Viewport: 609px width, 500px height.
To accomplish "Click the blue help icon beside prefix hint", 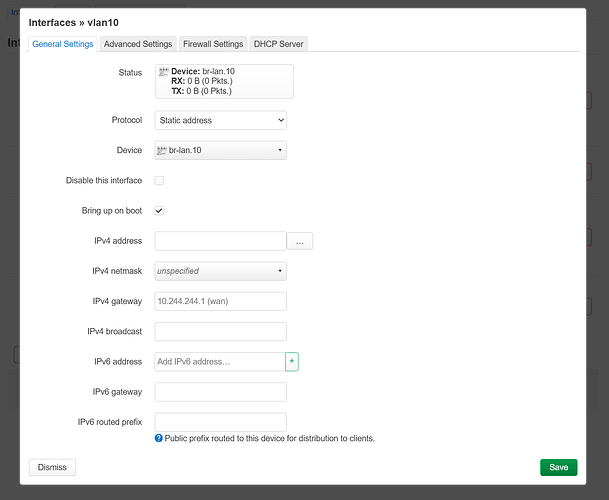I will point(159,438).
